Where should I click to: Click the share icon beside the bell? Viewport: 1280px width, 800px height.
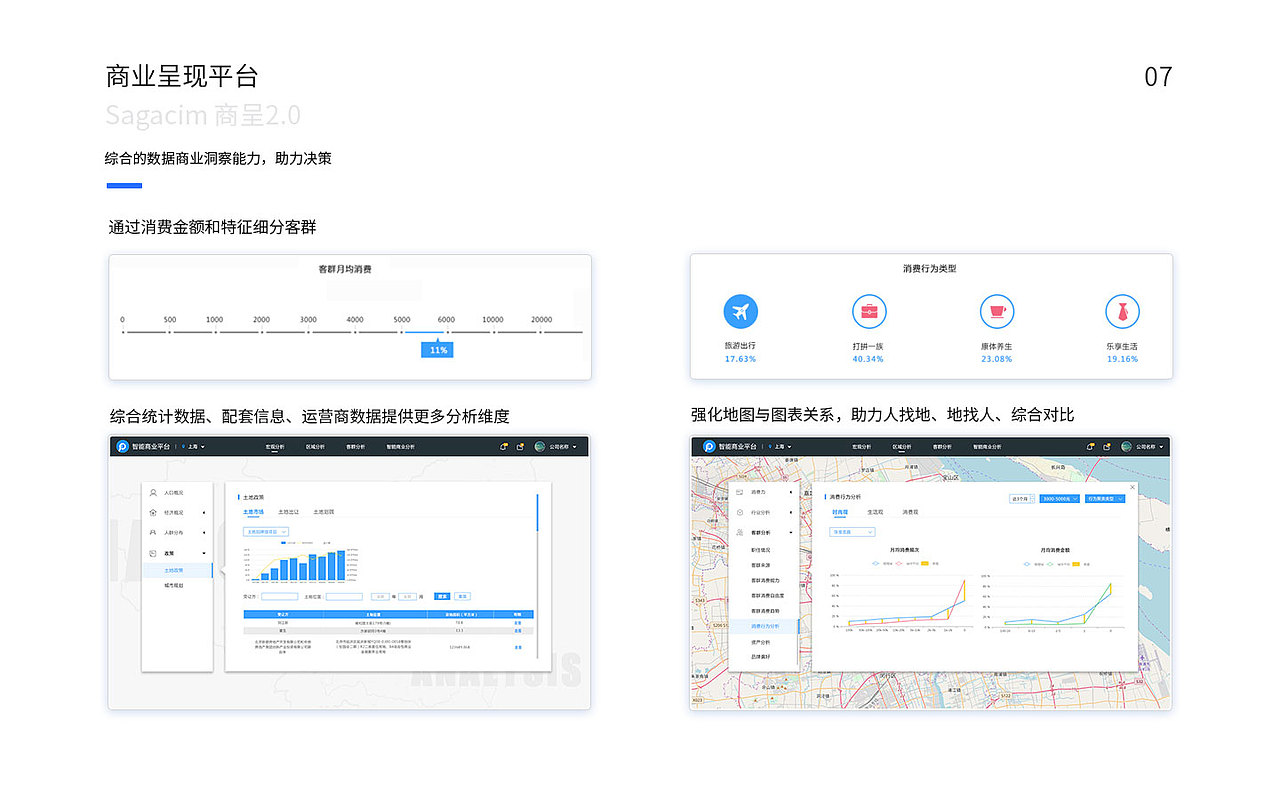[1106, 446]
